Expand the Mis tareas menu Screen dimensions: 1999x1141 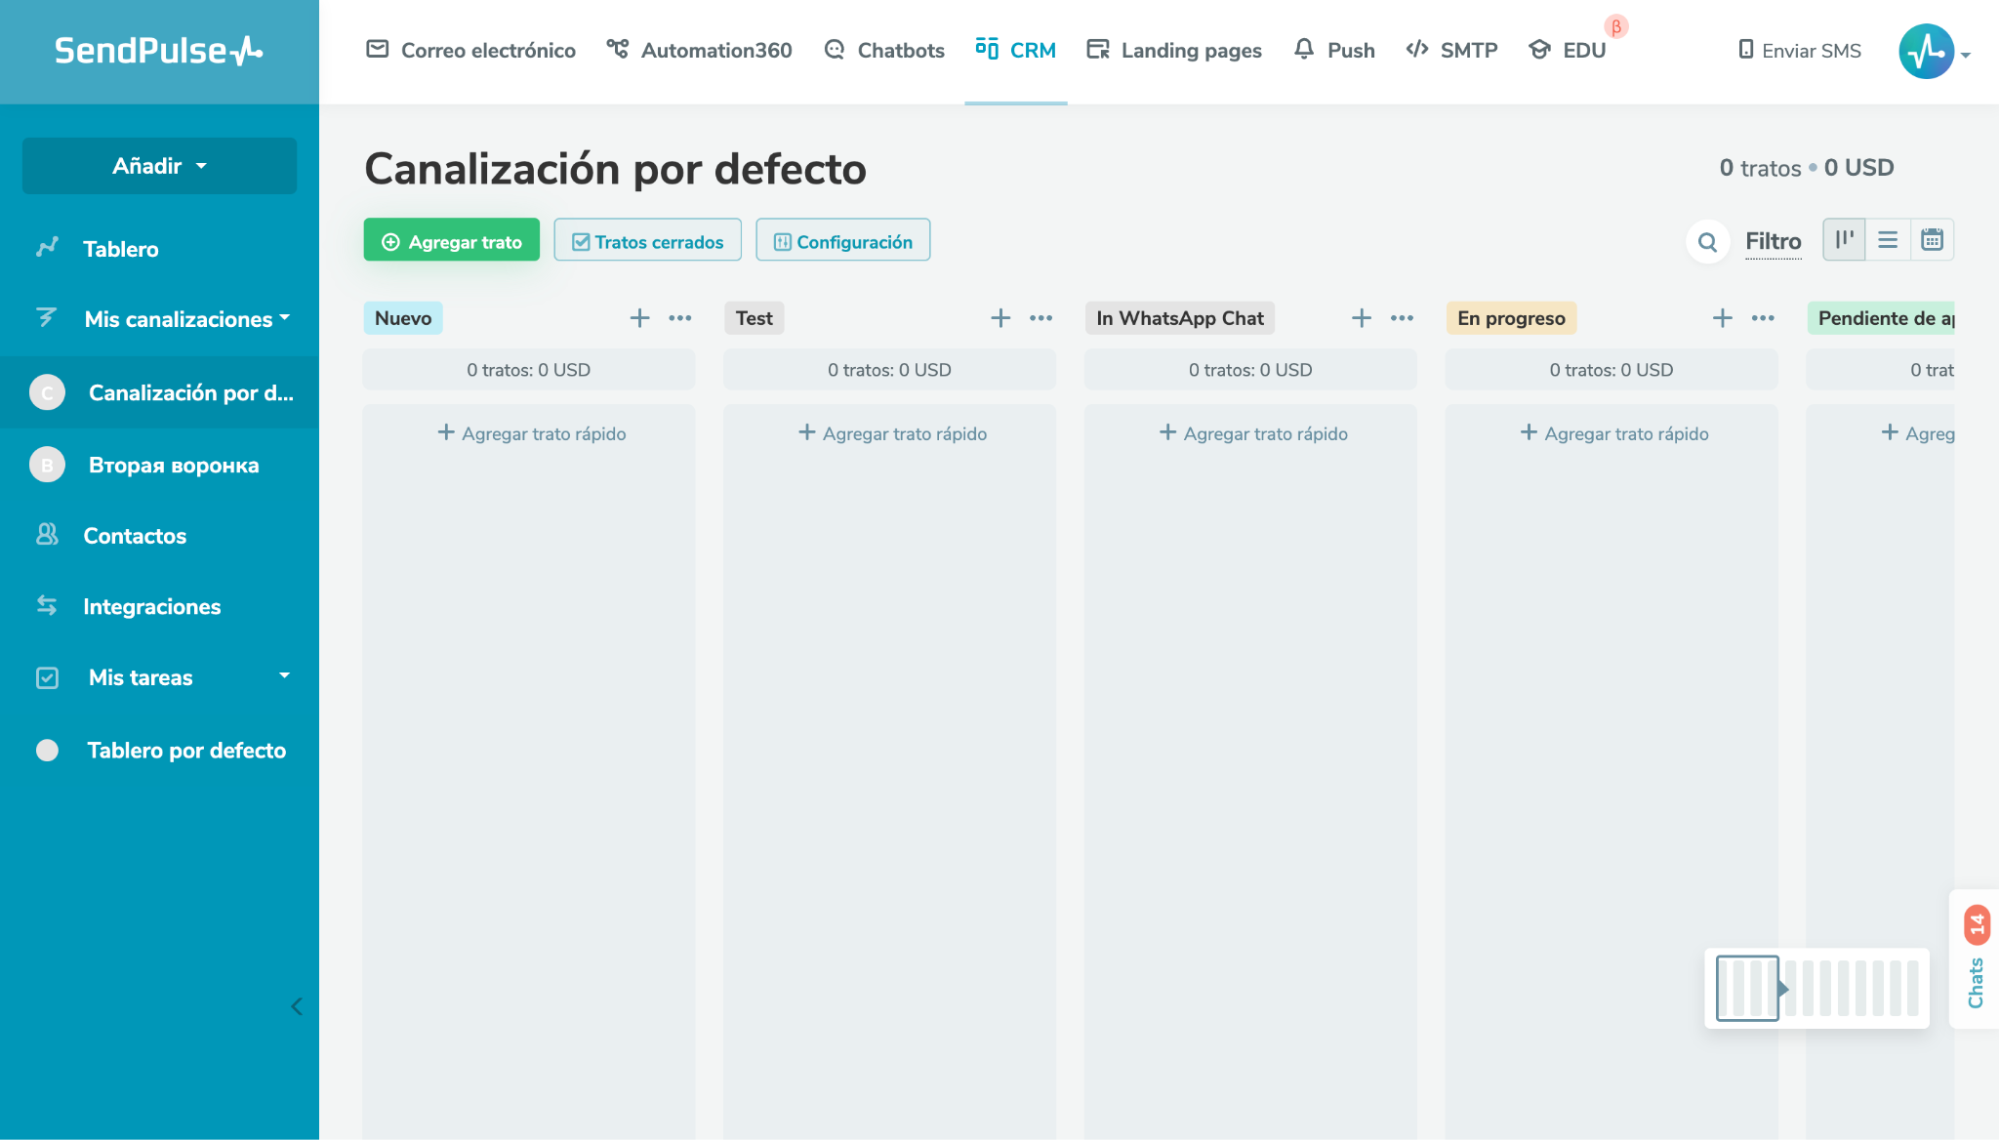(x=163, y=678)
